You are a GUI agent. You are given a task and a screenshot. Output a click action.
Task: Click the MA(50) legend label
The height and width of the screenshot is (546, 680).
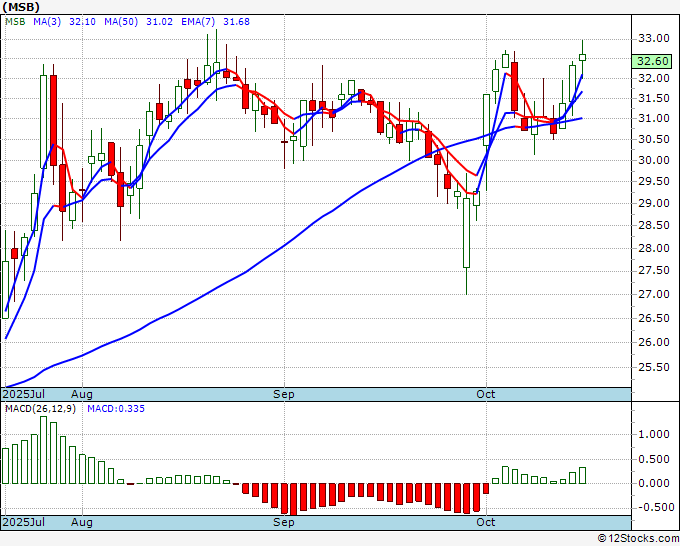click(x=121, y=21)
